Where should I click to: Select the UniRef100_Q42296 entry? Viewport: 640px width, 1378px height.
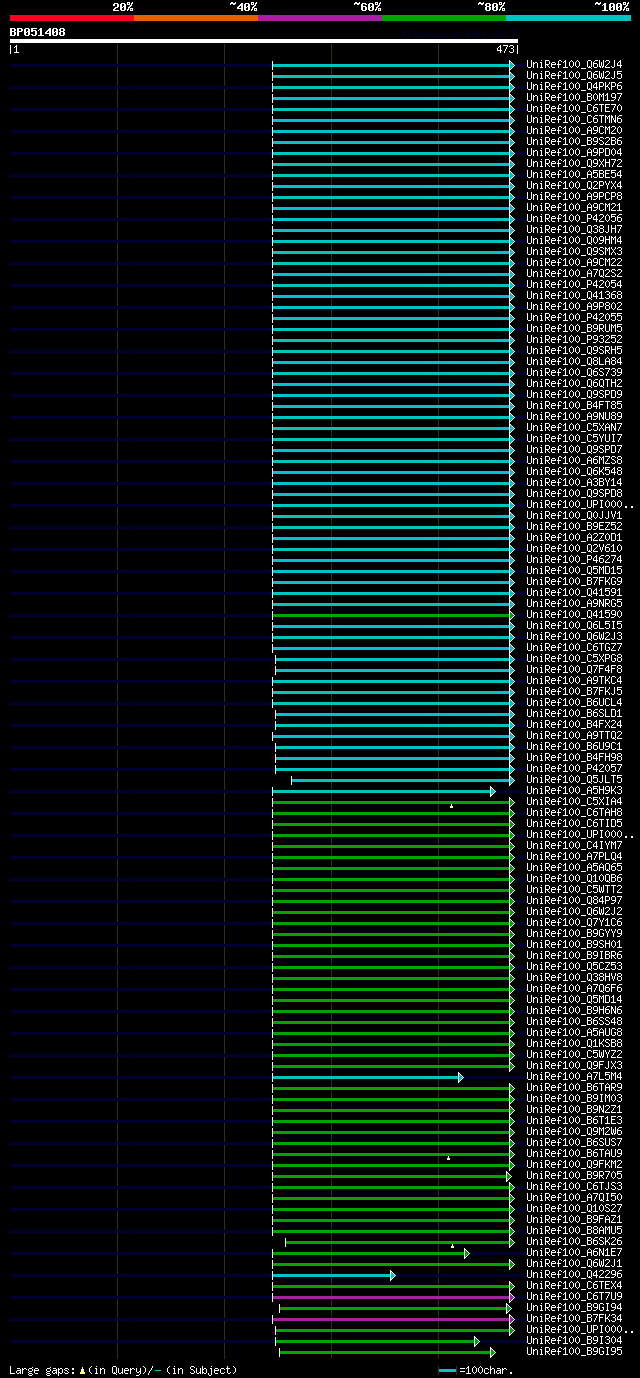(574, 1274)
